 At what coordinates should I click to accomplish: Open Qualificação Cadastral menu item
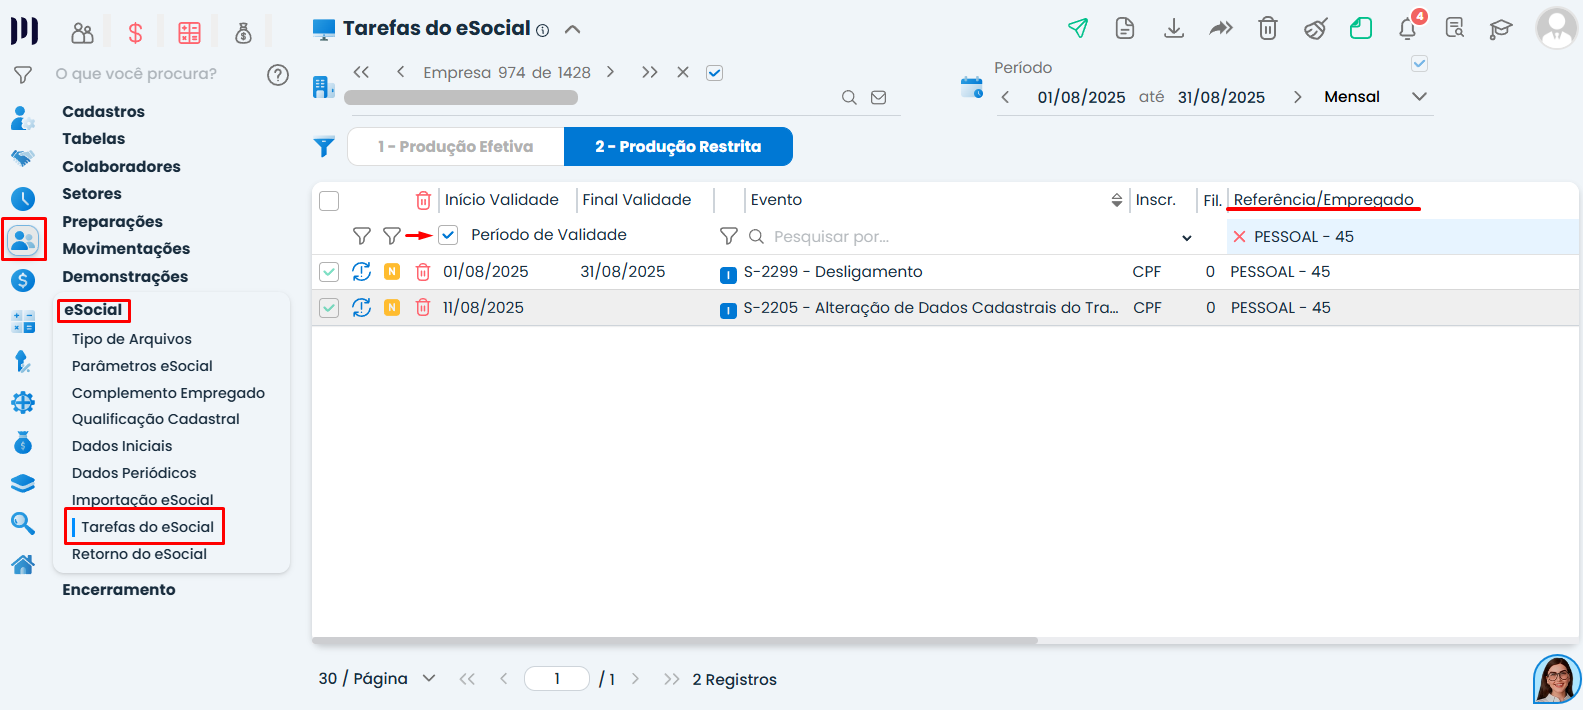point(156,419)
